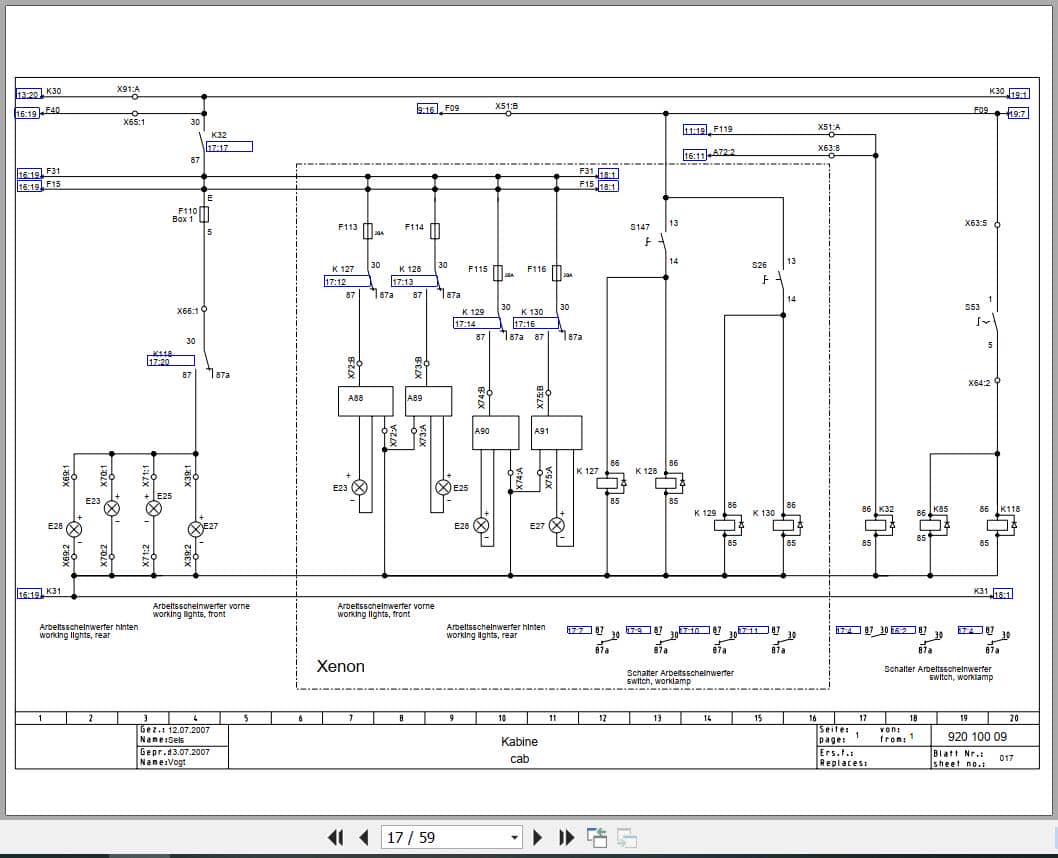This screenshot has width=1058, height=858.
Task: Click the F110 Box 1 fuse label
Action: [x=185, y=214]
